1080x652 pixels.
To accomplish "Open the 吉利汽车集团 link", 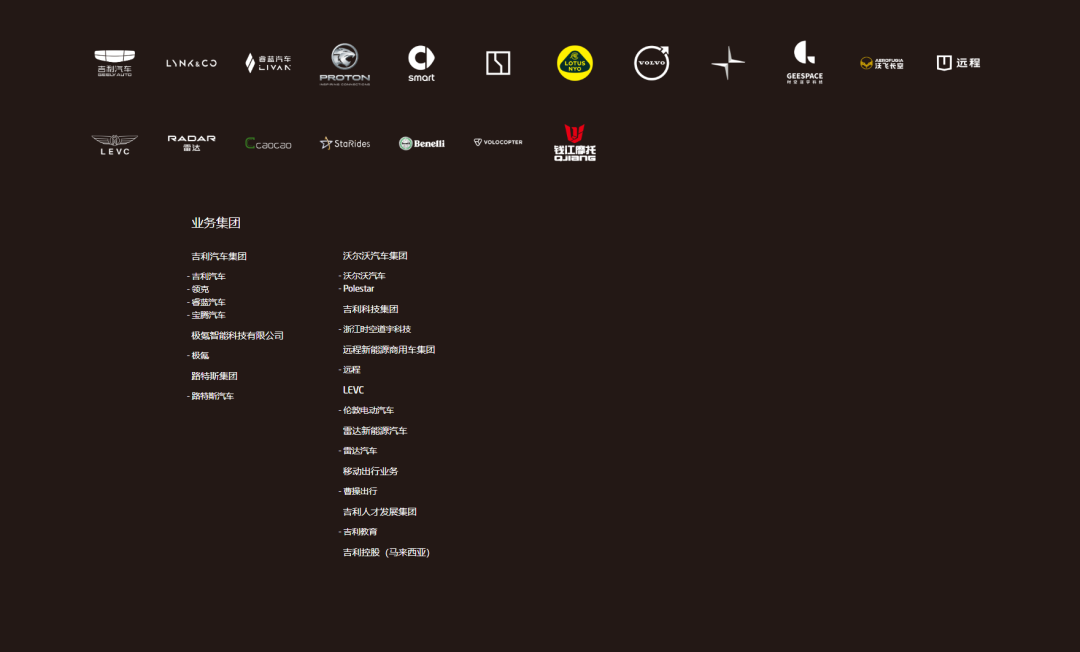I will tap(219, 256).
